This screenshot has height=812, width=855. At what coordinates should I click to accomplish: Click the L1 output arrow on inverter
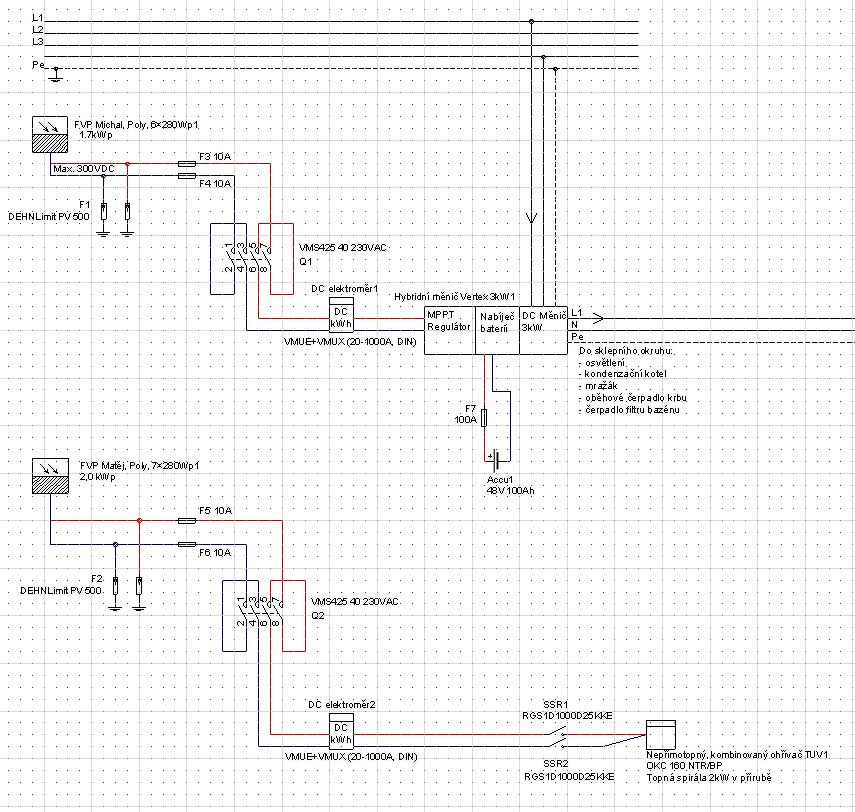tap(598, 318)
